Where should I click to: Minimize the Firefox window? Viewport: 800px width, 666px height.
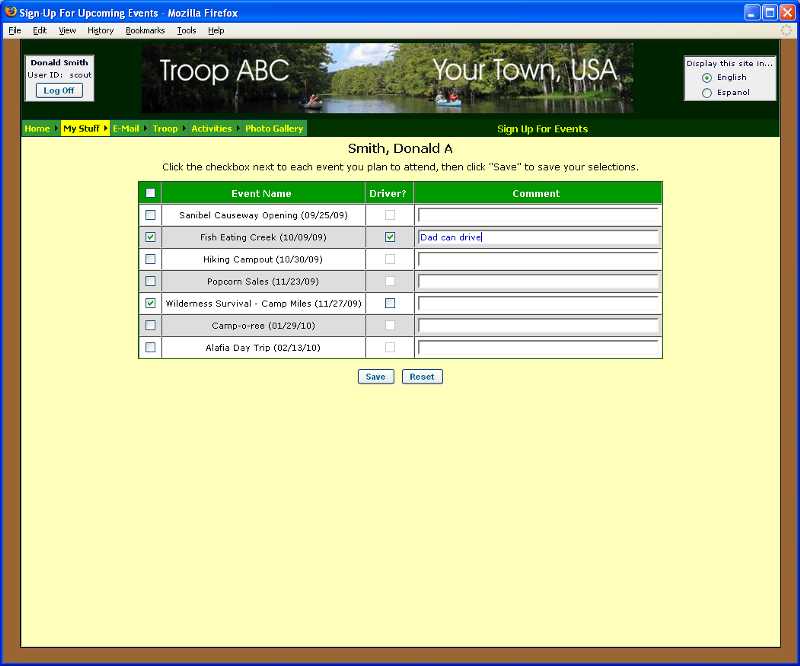coord(752,12)
